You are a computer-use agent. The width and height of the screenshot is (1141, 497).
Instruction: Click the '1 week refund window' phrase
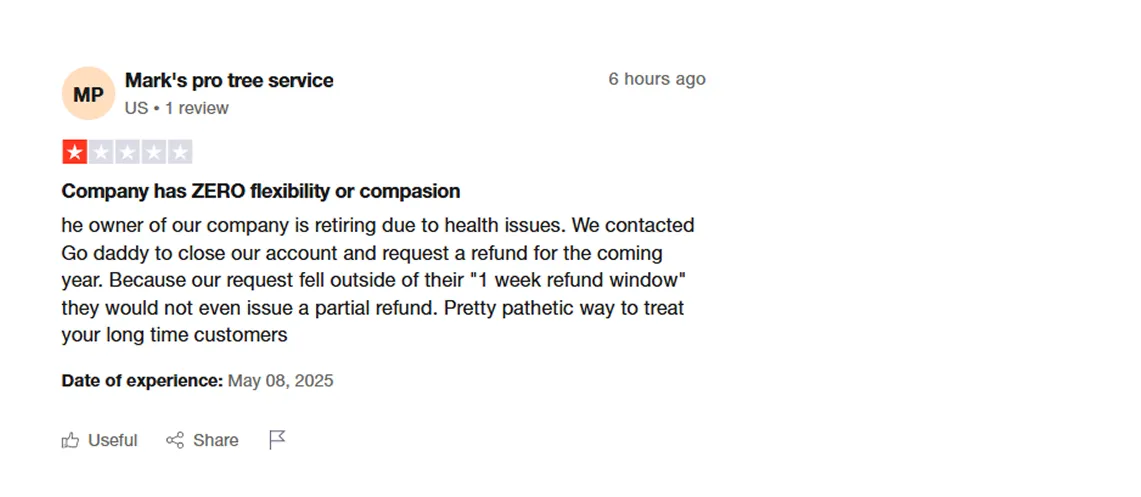pos(575,280)
